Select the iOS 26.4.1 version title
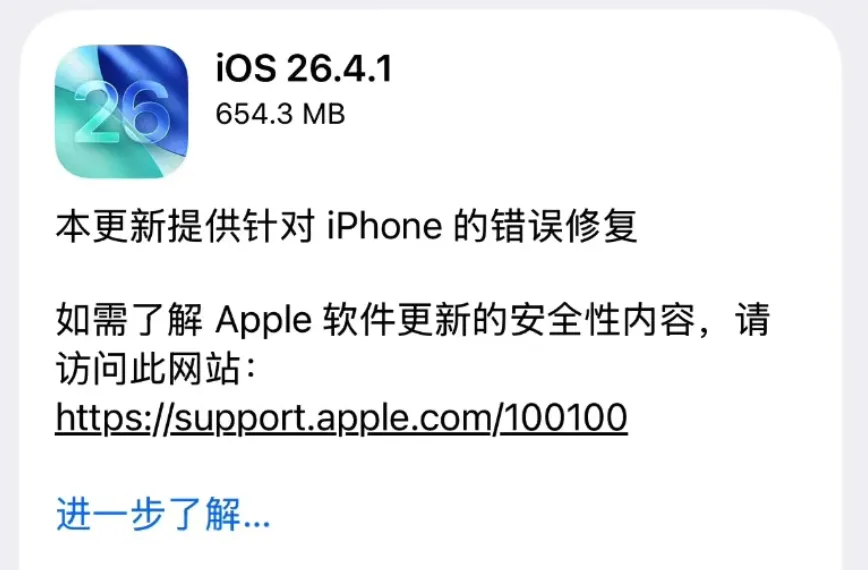The width and height of the screenshot is (868, 570). click(304, 69)
